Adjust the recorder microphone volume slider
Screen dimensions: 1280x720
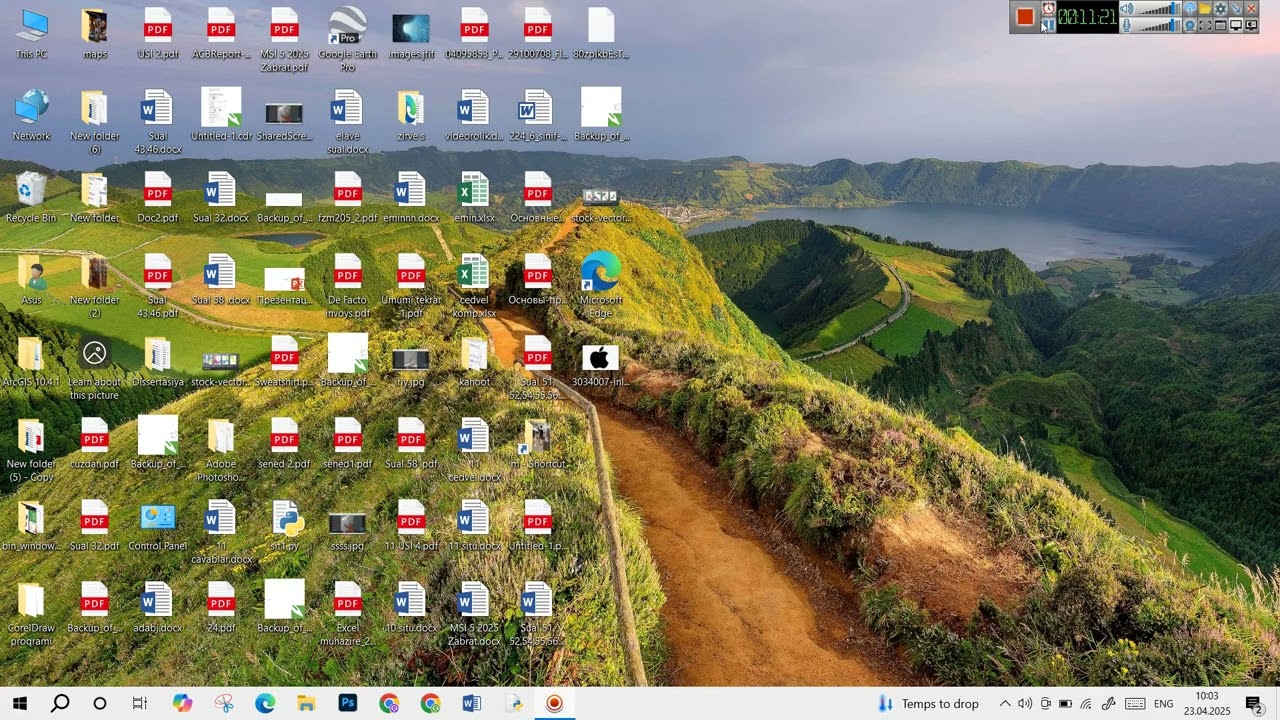(1159, 25)
